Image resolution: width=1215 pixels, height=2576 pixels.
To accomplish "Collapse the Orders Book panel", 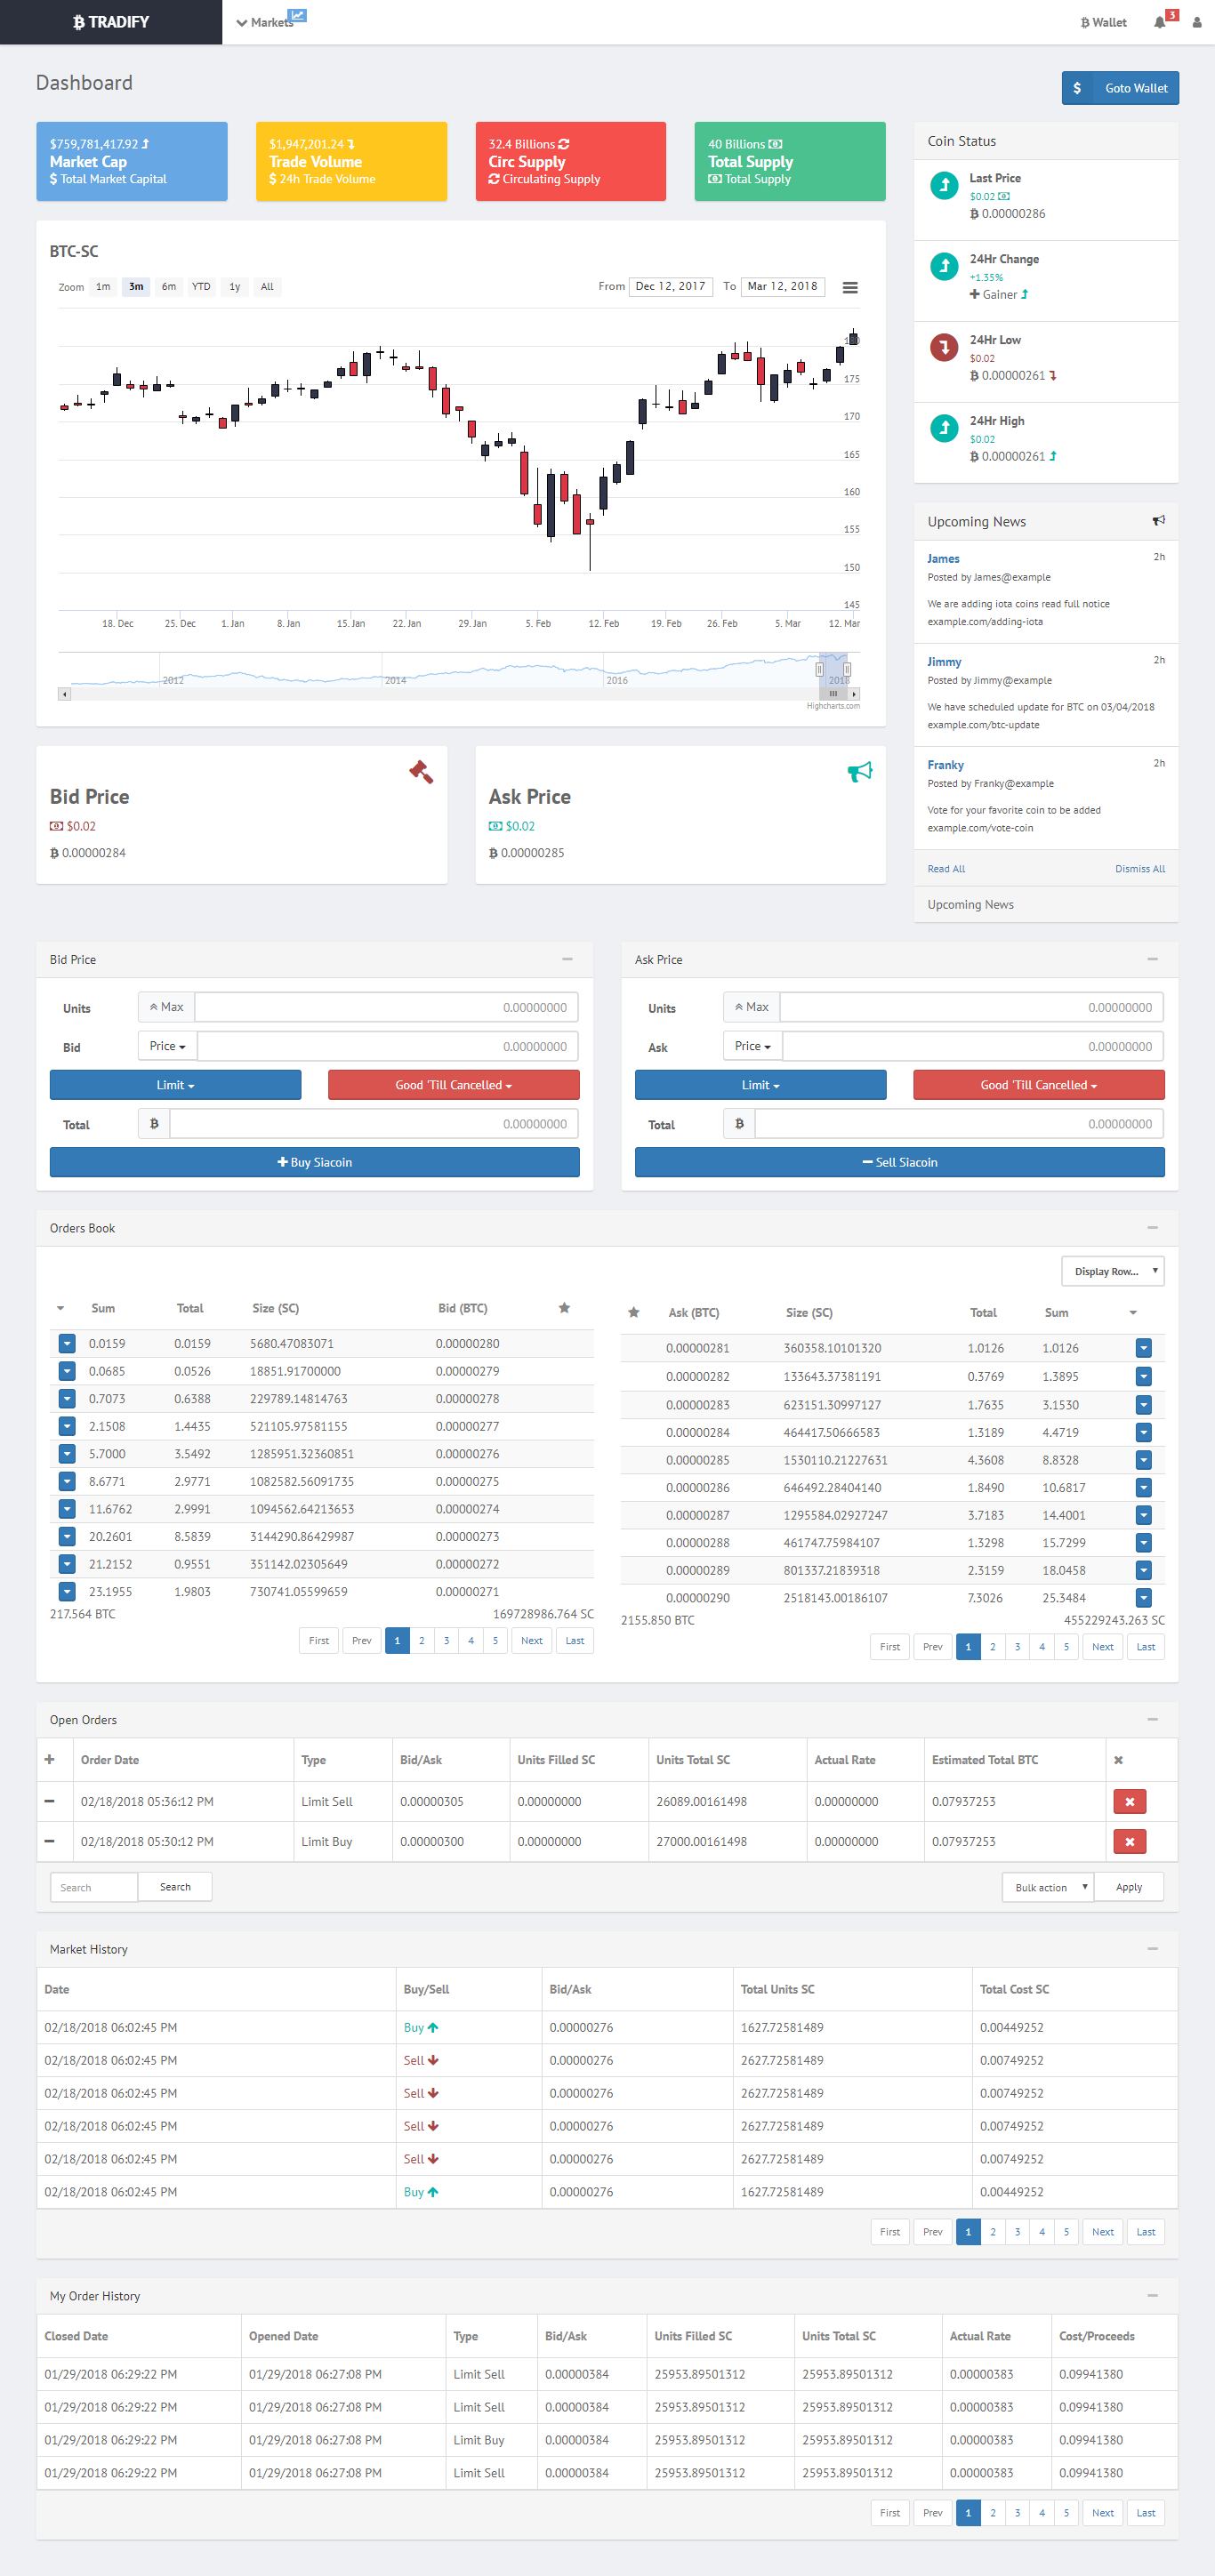I will (x=1152, y=1228).
